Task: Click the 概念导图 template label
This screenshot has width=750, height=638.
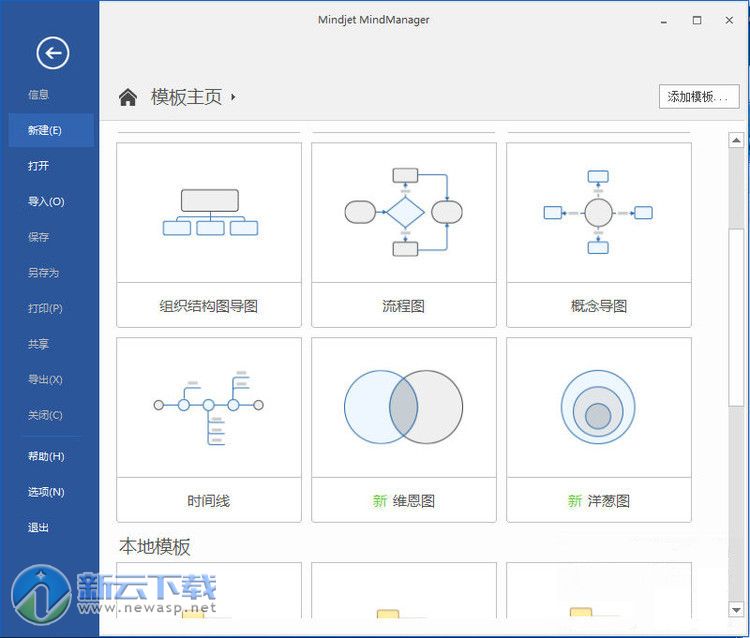Action: 599,306
